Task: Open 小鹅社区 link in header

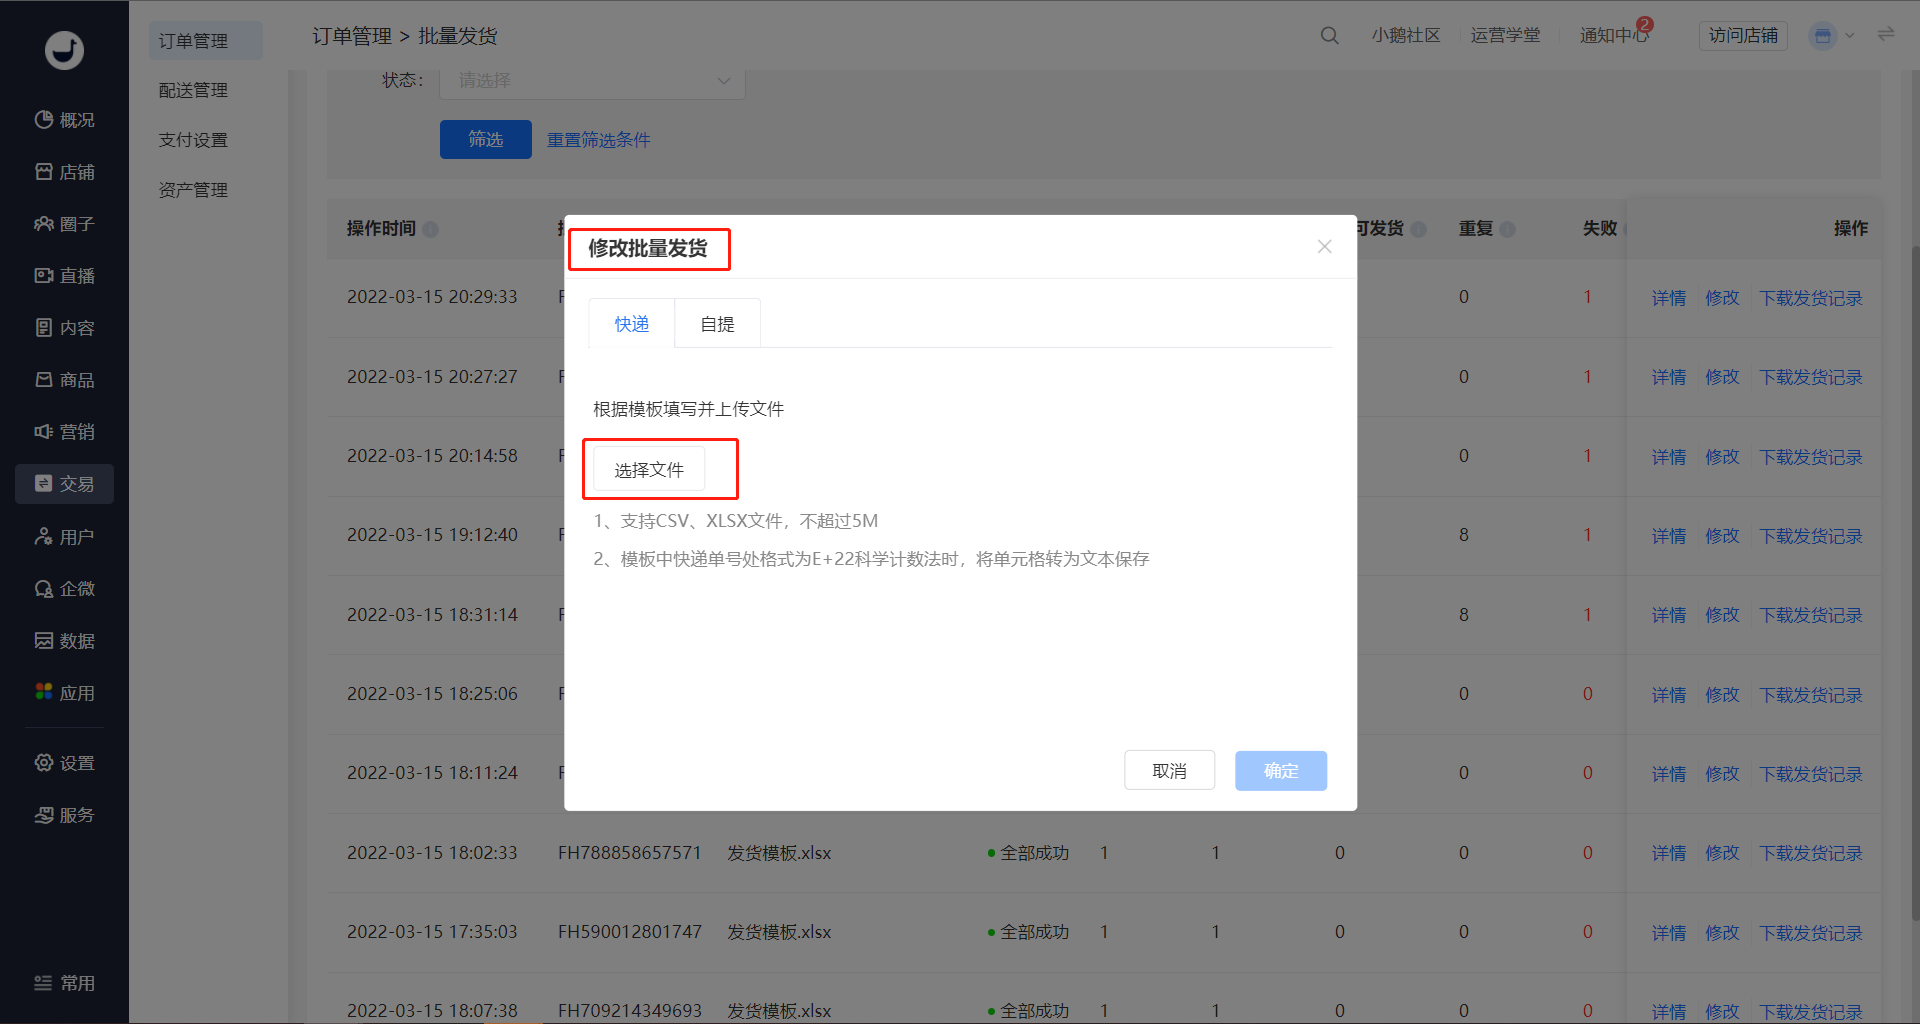Action: click(x=1406, y=36)
